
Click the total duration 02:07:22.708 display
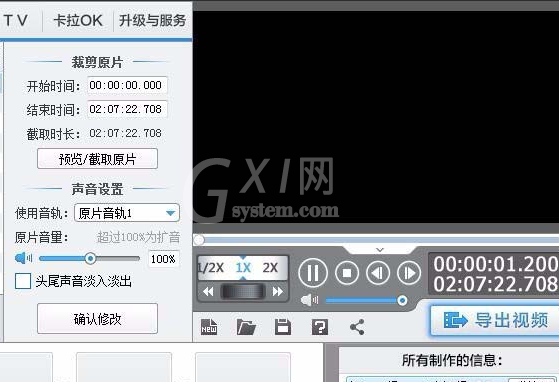point(496,284)
